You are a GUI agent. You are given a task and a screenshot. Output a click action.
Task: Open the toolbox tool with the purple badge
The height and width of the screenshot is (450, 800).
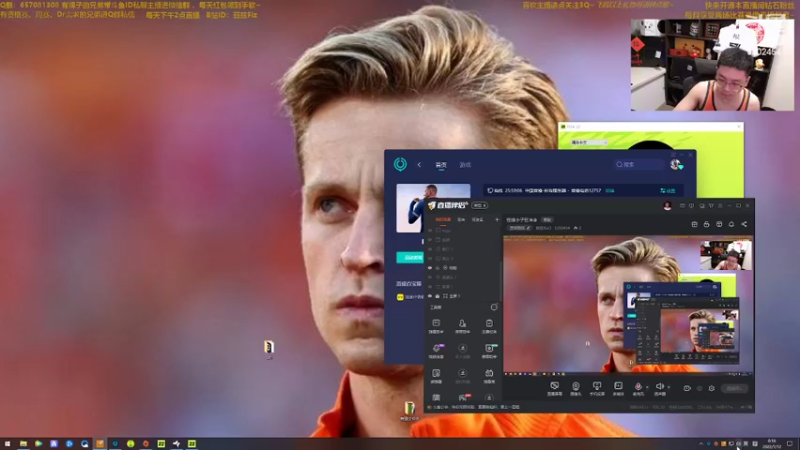pyautogui.click(x=436, y=351)
